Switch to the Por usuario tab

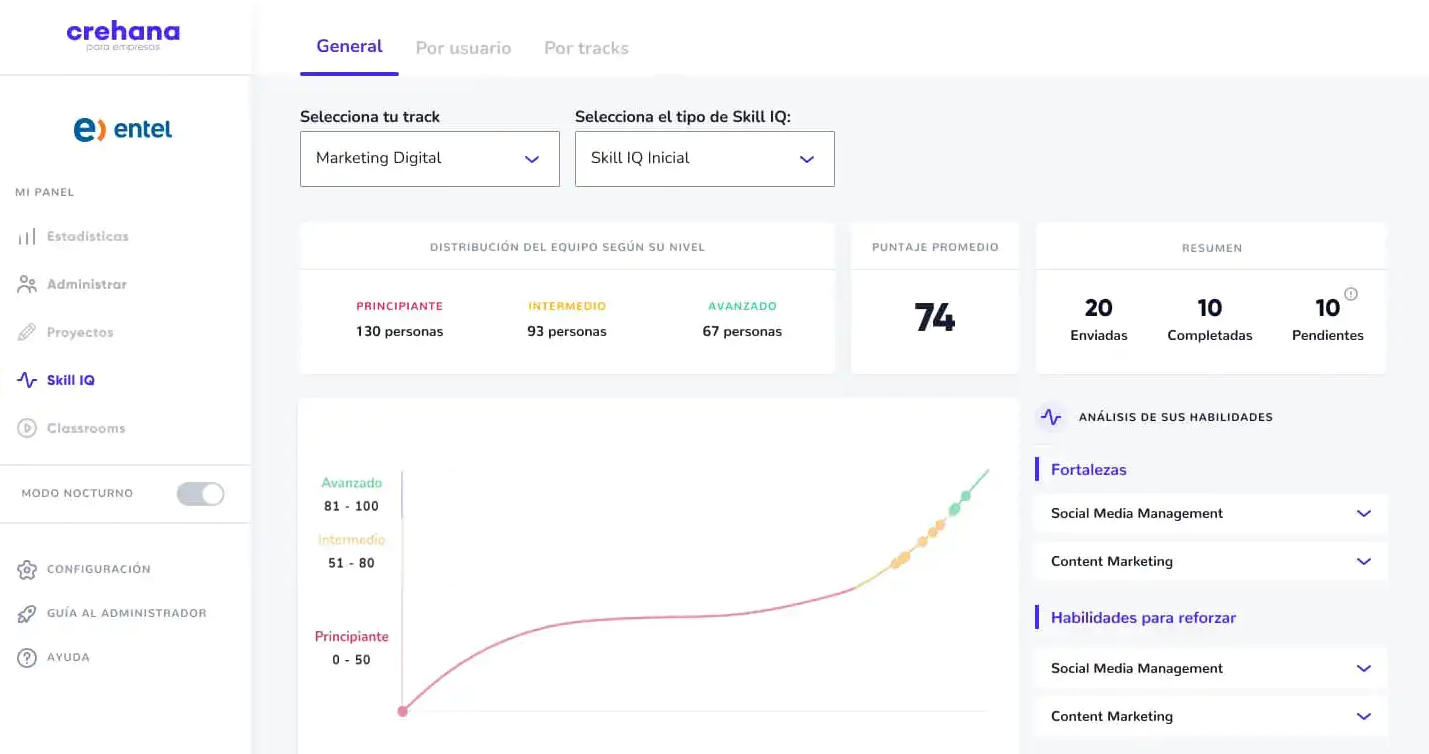[x=463, y=48]
